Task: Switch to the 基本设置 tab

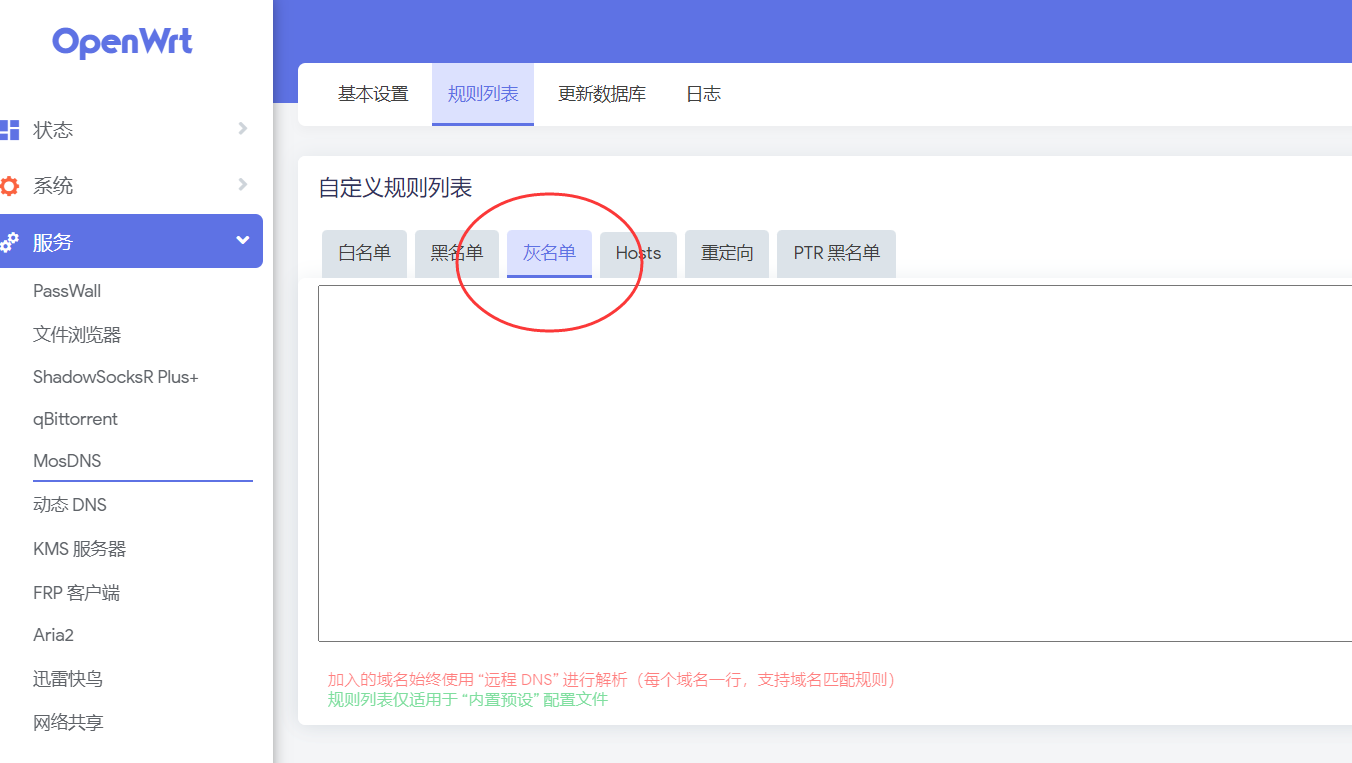Action: [x=372, y=94]
